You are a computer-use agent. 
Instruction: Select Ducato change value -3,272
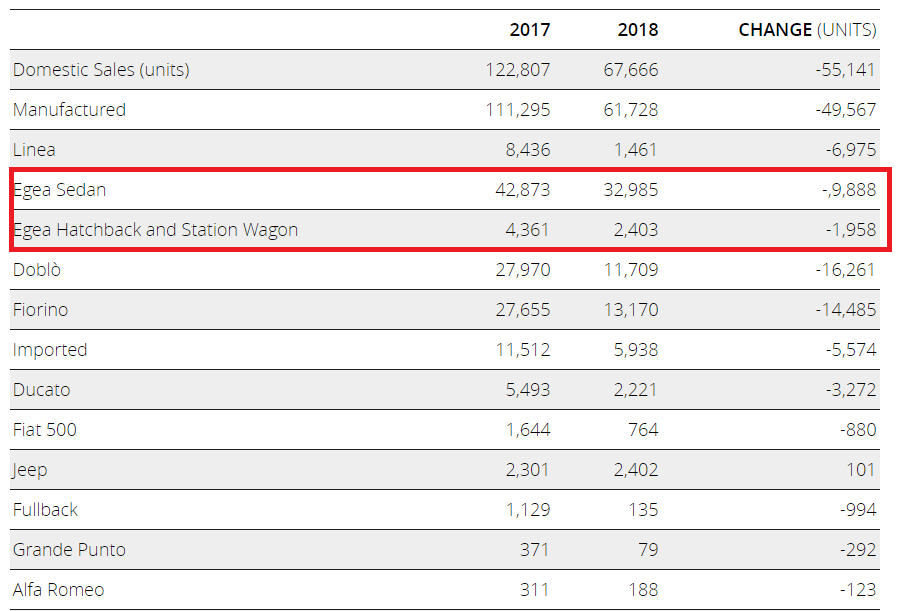click(851, 390)
